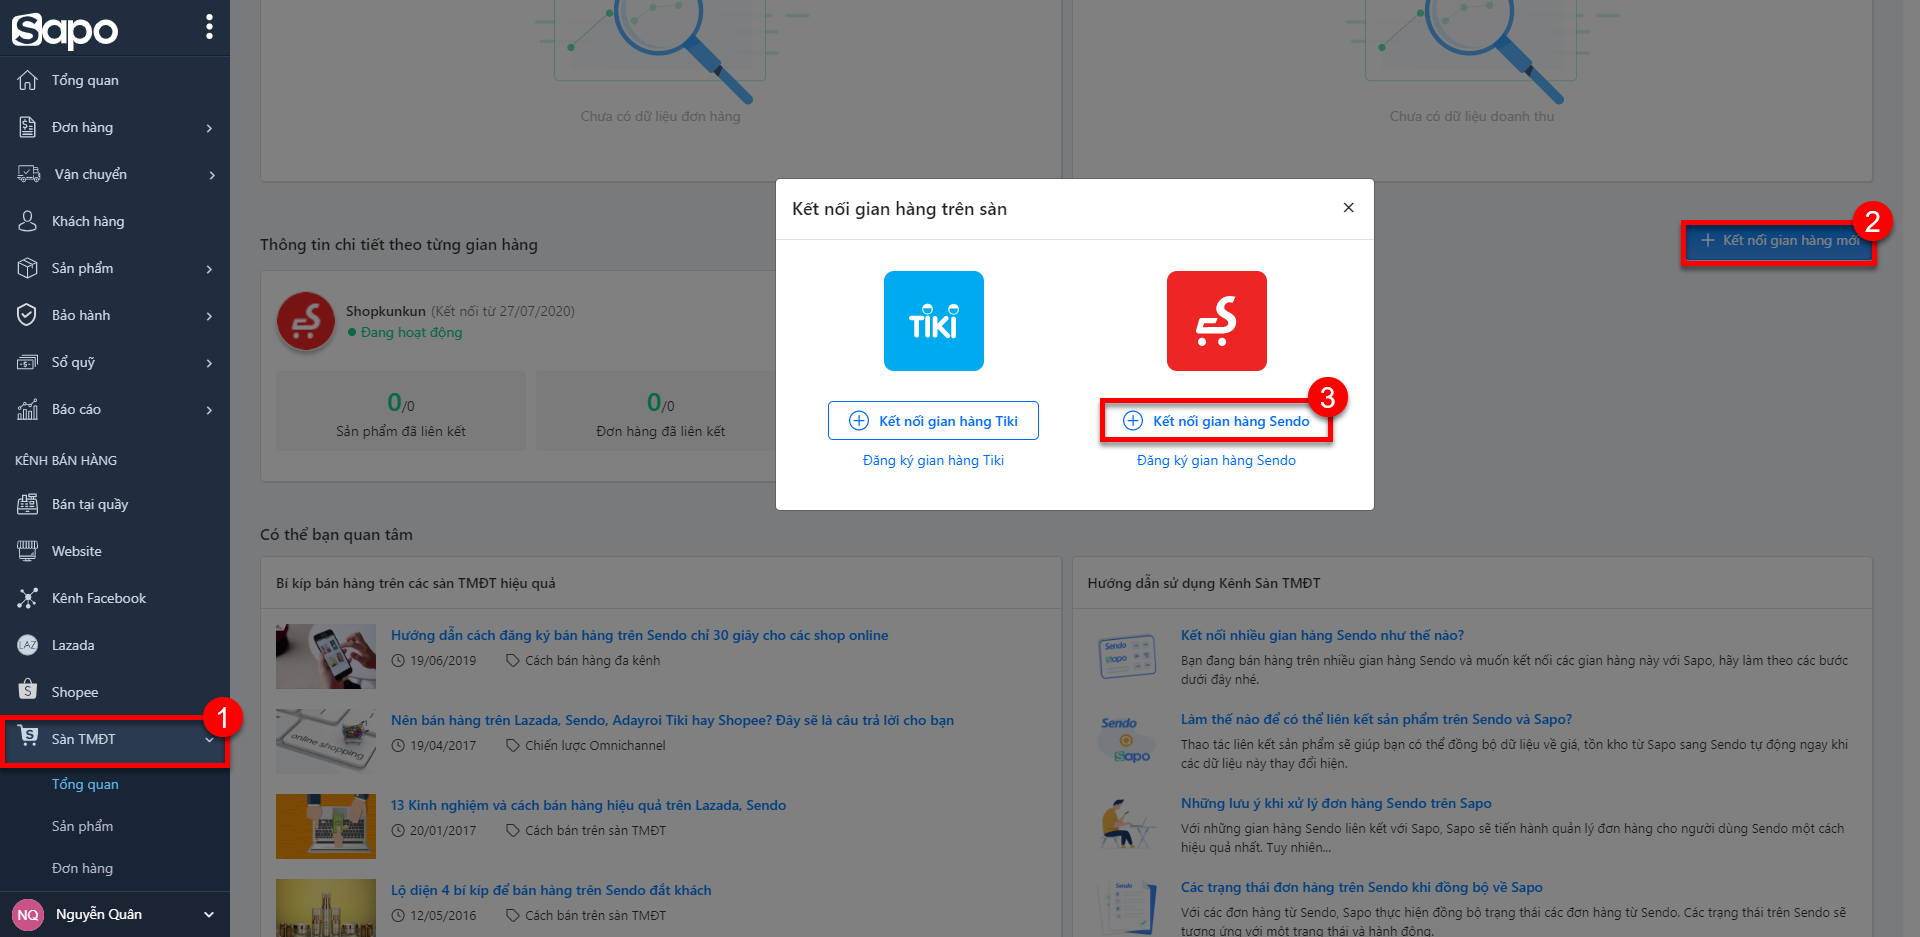Click the Sổ quỹ cash icon
Viewport: 1920px width, 937px height.
tap(28, 362)
